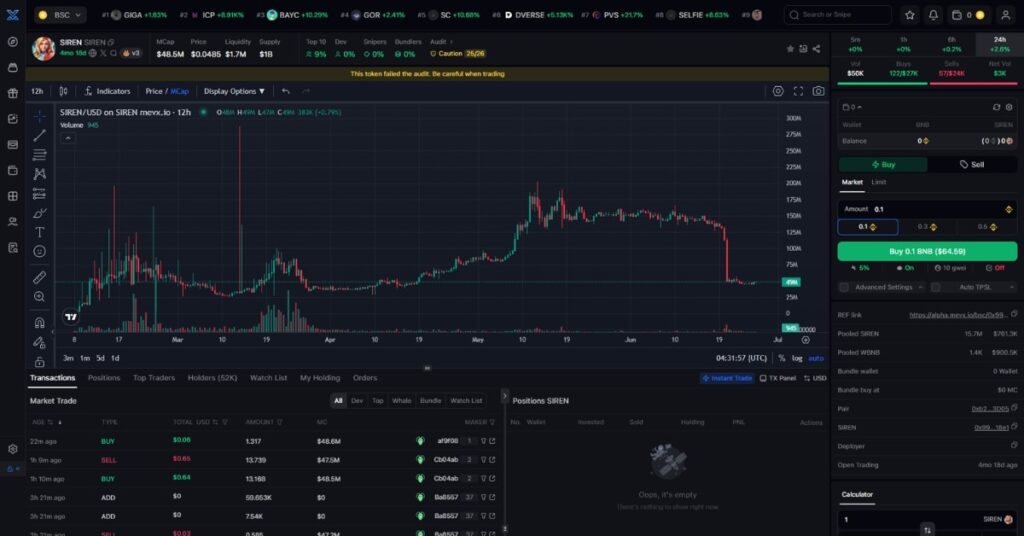Image resolution: width=1024 pixels, height=536 pixels.
Task: Expand the Advanced Settings chevron
Action: [920, 287]
